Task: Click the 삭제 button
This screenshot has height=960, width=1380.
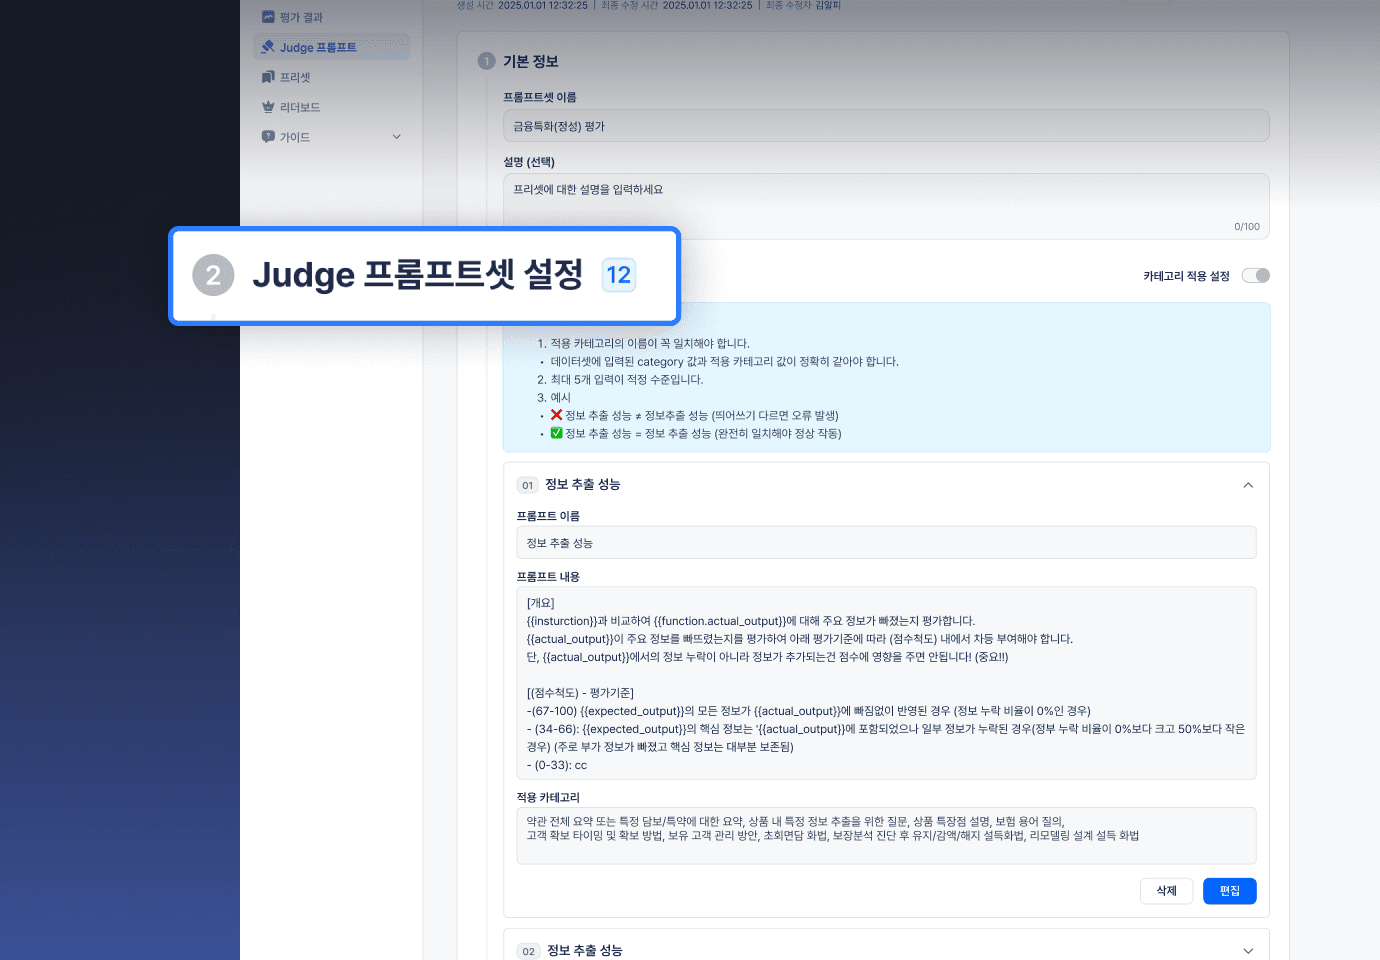Action: (1166, 891)
